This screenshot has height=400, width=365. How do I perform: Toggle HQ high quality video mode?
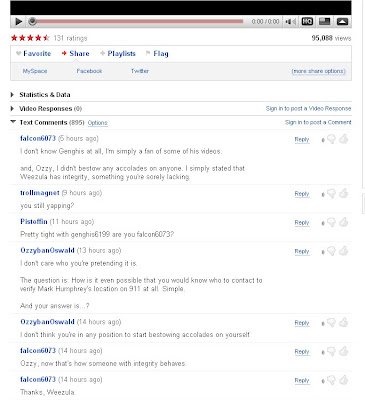[x=307, y=22]
